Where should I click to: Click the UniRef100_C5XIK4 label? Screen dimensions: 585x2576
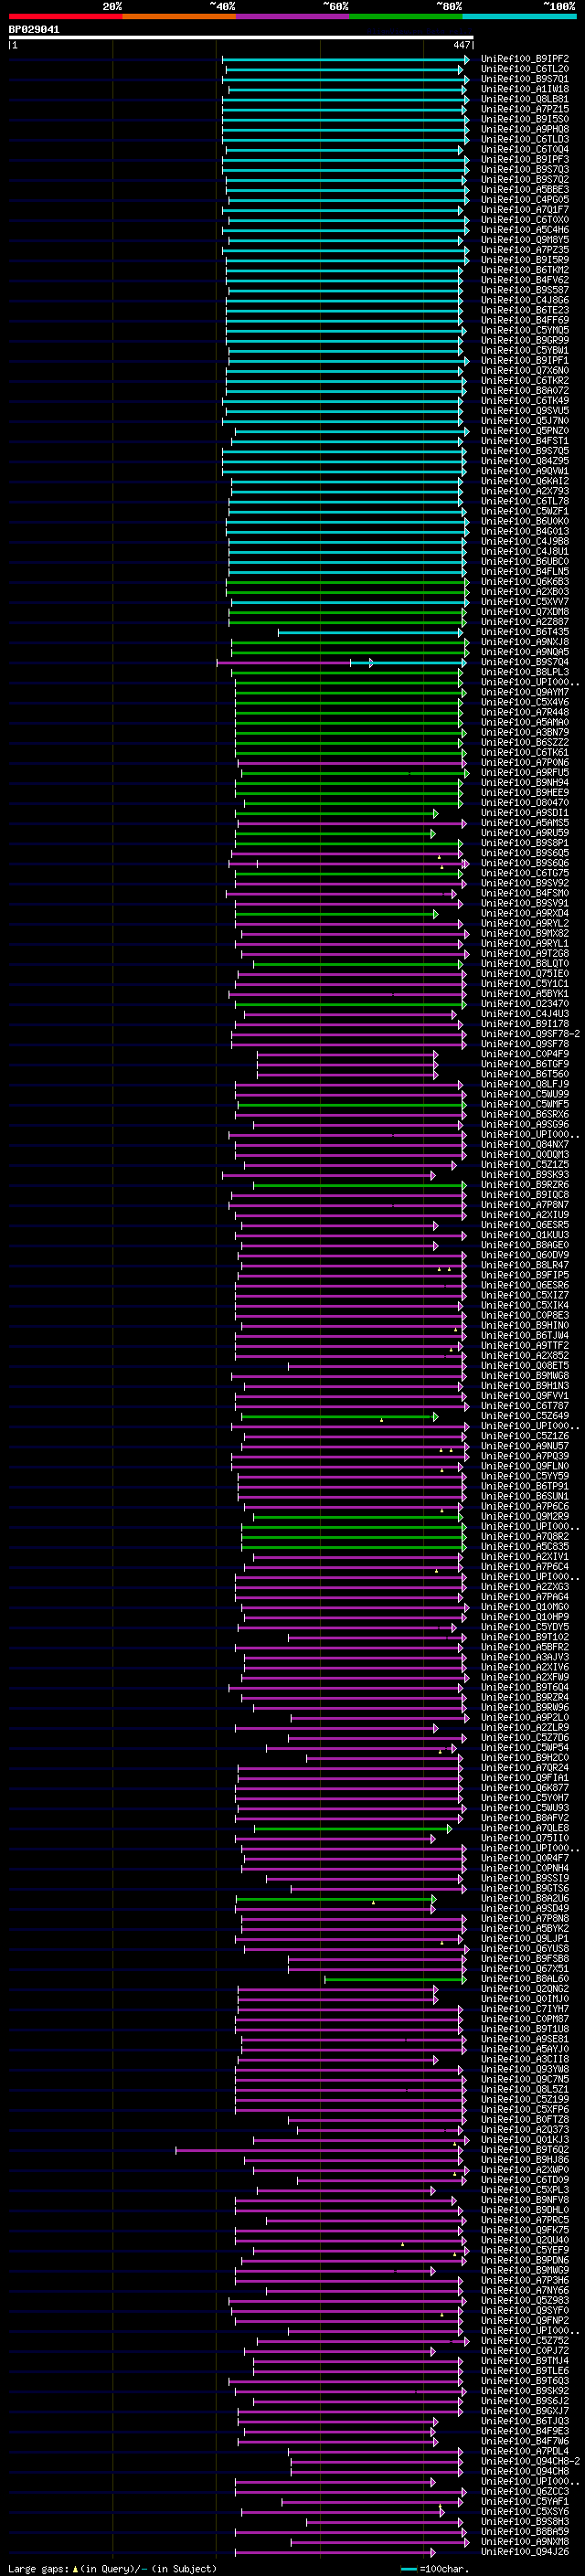(x=524, y=1305)
